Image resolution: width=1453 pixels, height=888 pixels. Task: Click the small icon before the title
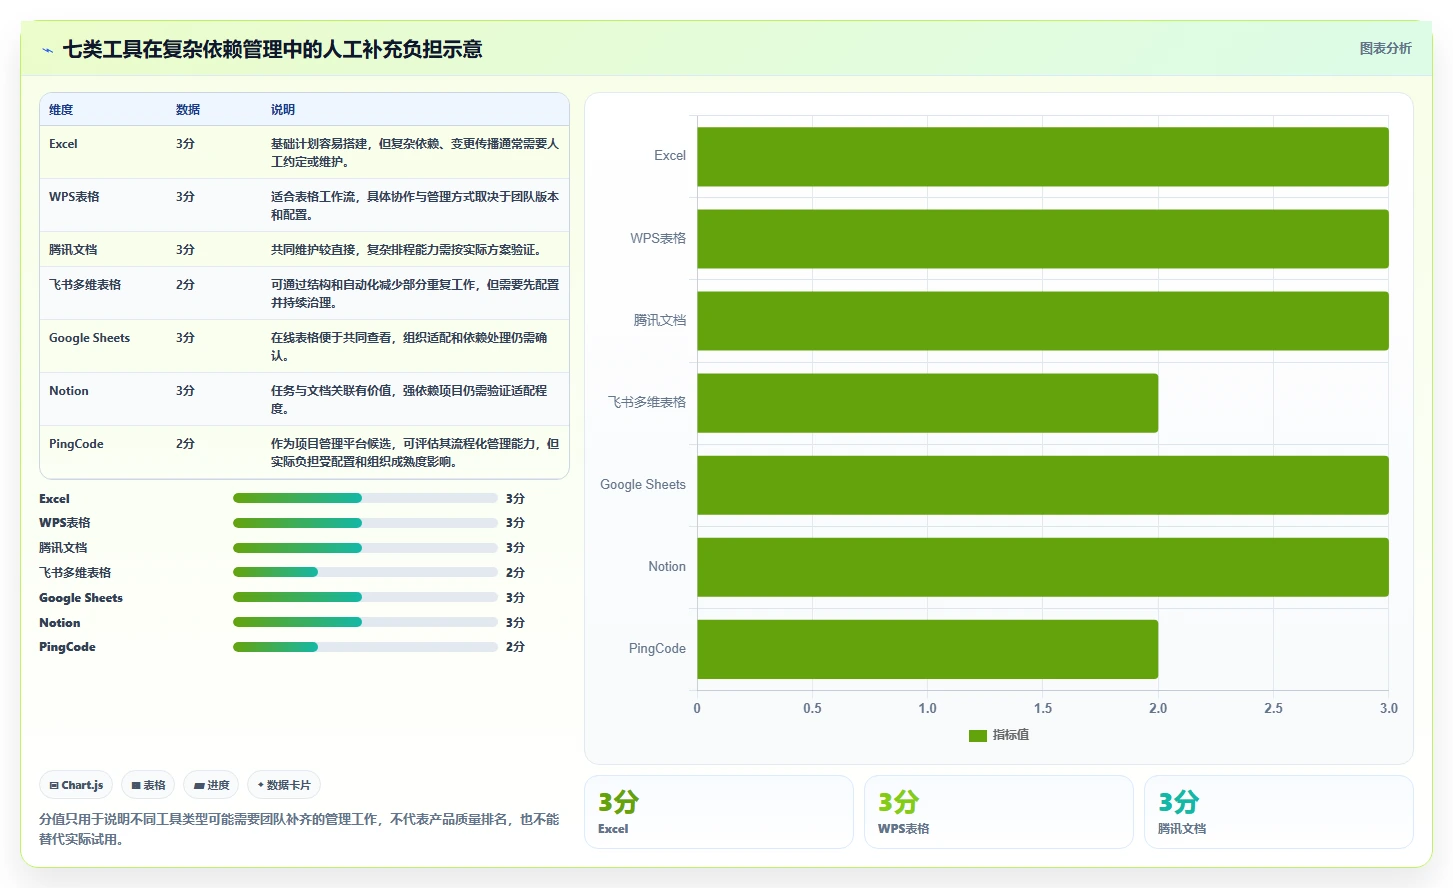coord(47,50)
